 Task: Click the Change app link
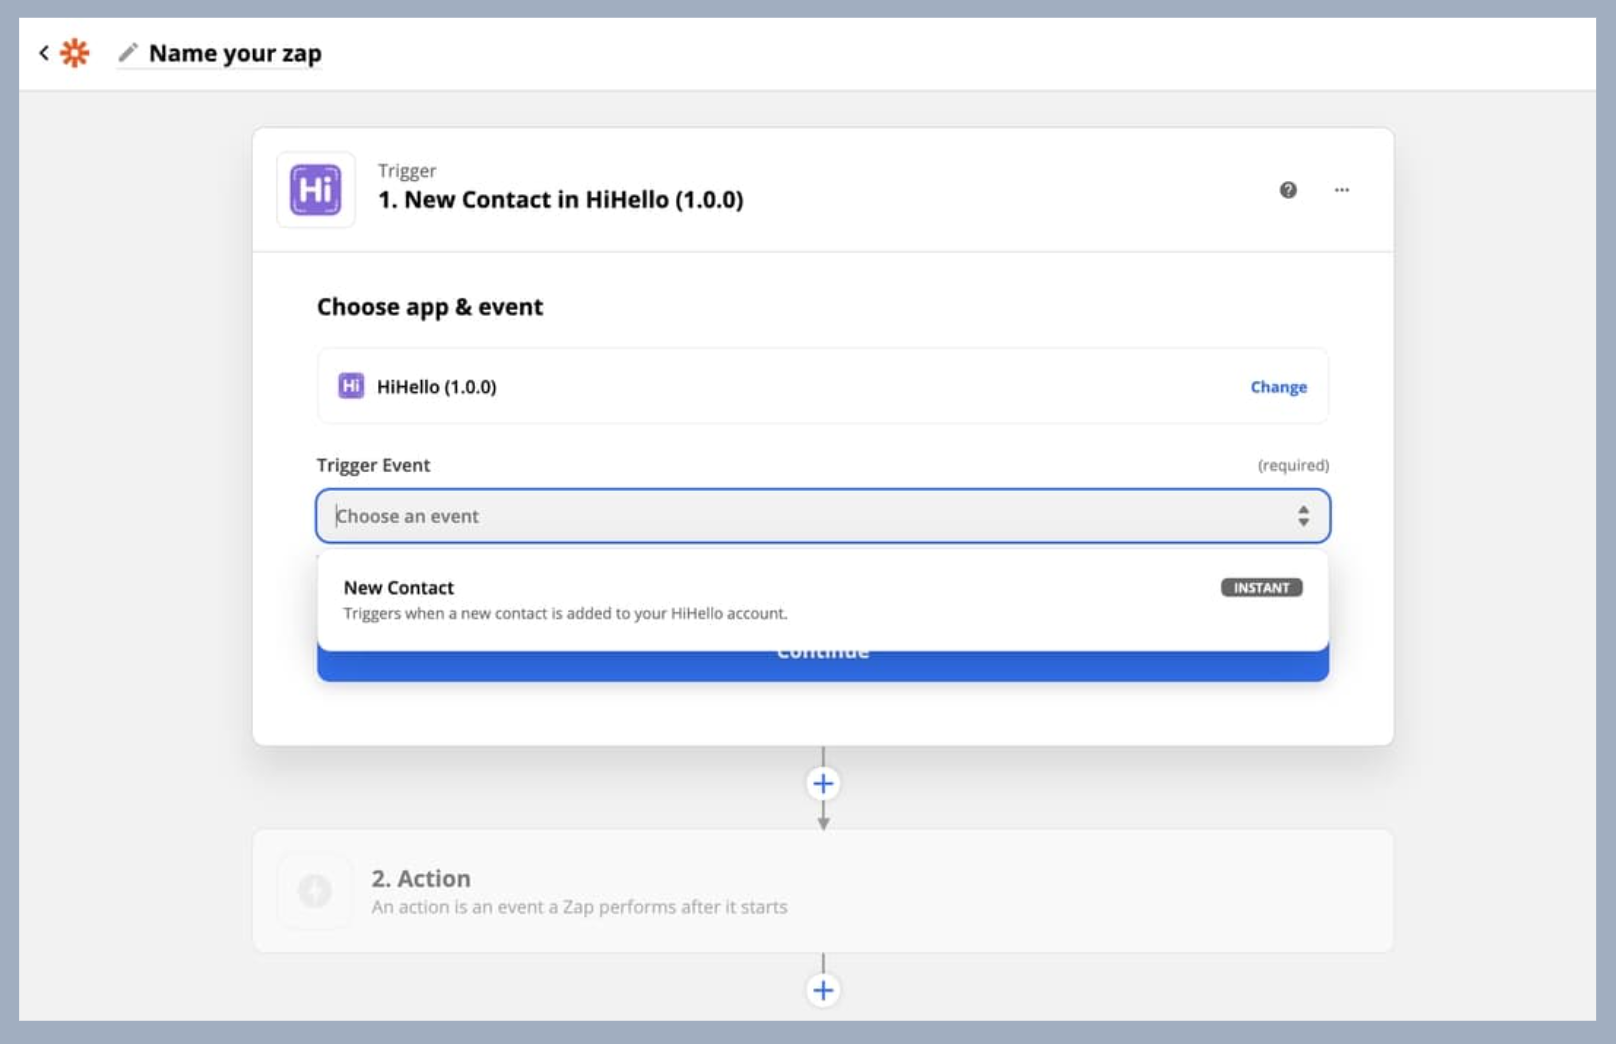tap(1278, 387)
